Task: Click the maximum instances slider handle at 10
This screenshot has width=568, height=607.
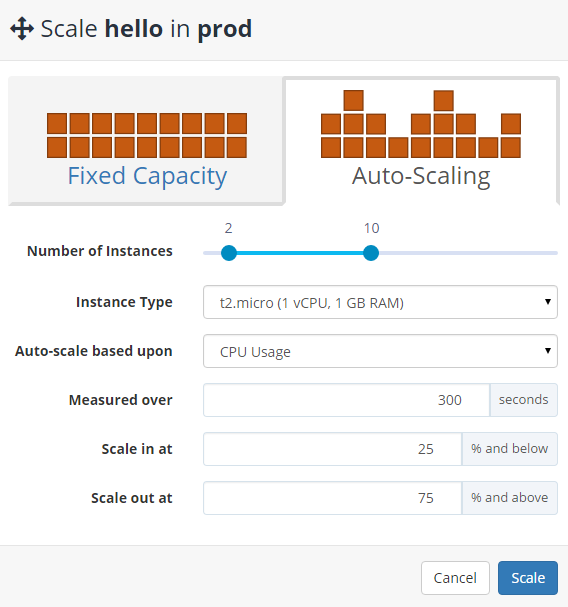Action: pos(371,253)
